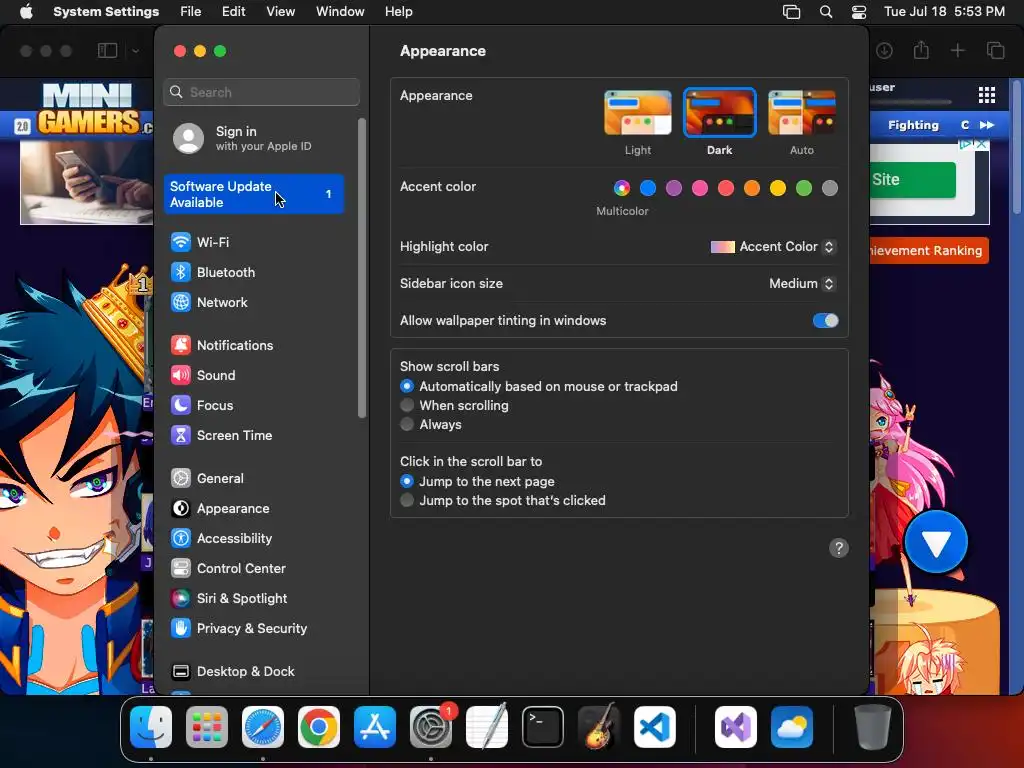This screenshot has height=768, width=1024.
Task: Open the Help menu
Action: 398,12
